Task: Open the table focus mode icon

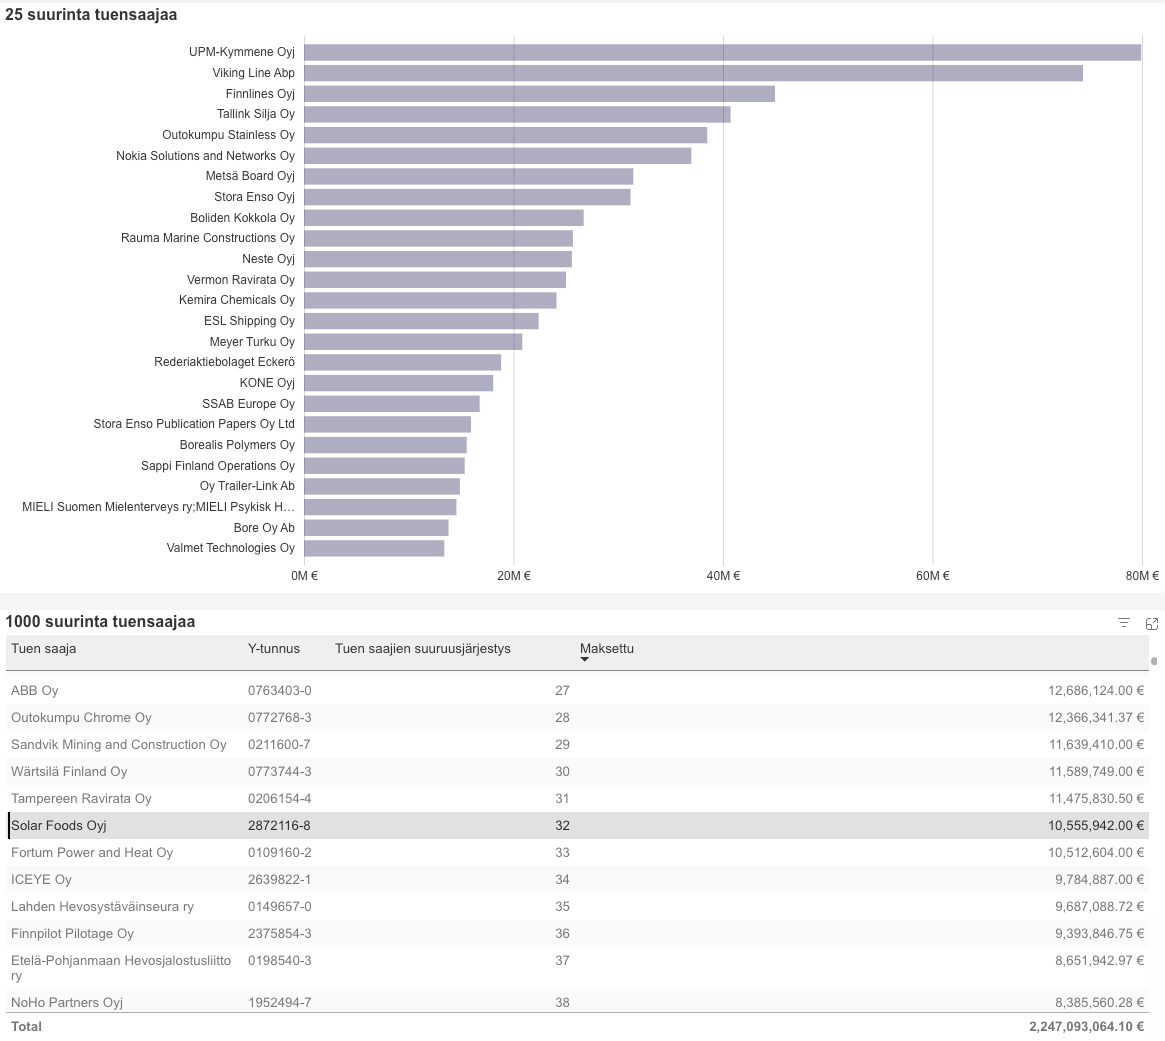Action: pyautogui.click(x=1152, y=623)
